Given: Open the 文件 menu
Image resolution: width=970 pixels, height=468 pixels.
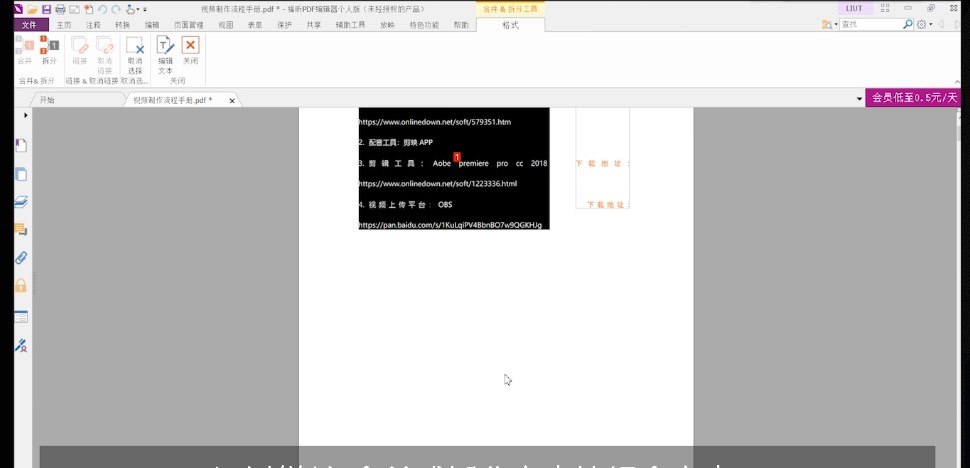Looking at the screenshot, I should click(30, 25).
